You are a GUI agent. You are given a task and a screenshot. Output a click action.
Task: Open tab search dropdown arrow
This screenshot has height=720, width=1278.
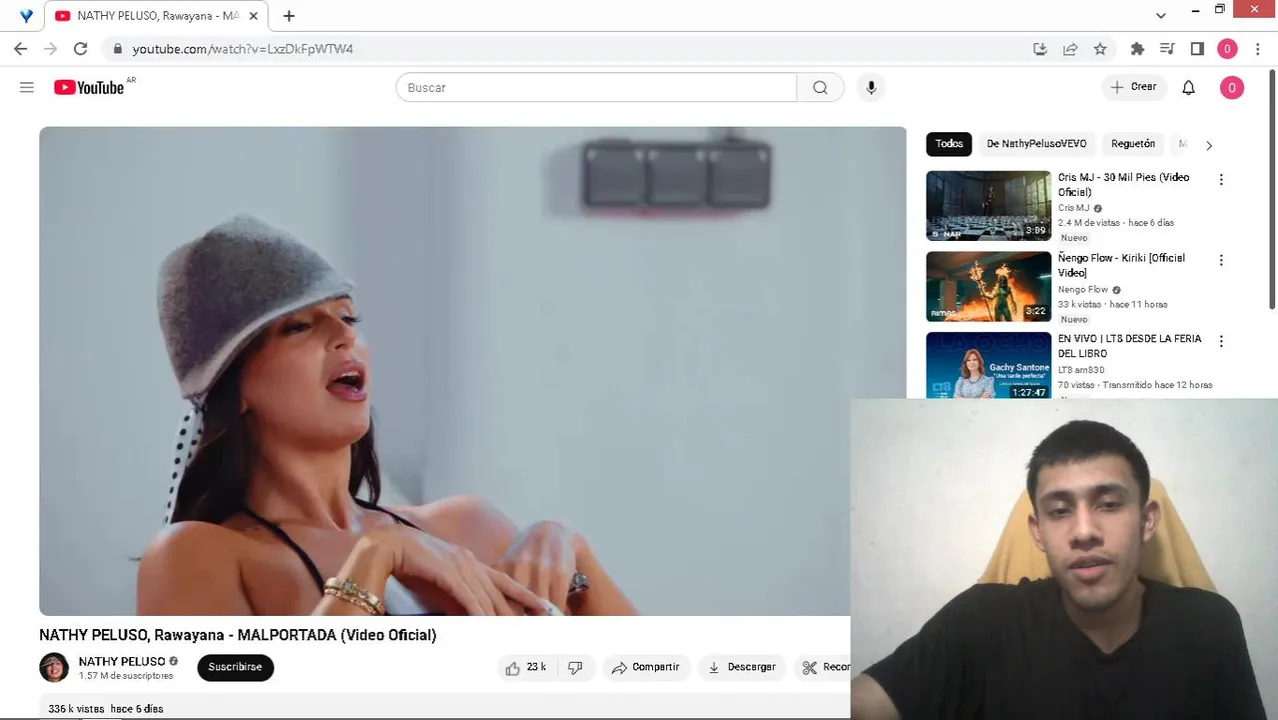click(x=1160, y=15)
